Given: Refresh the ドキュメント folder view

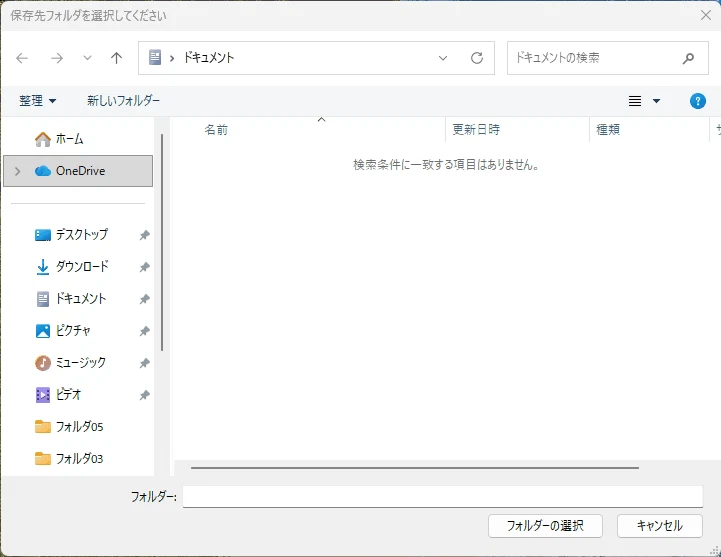Looking at the screenshot, I should [x=477, y=58].
